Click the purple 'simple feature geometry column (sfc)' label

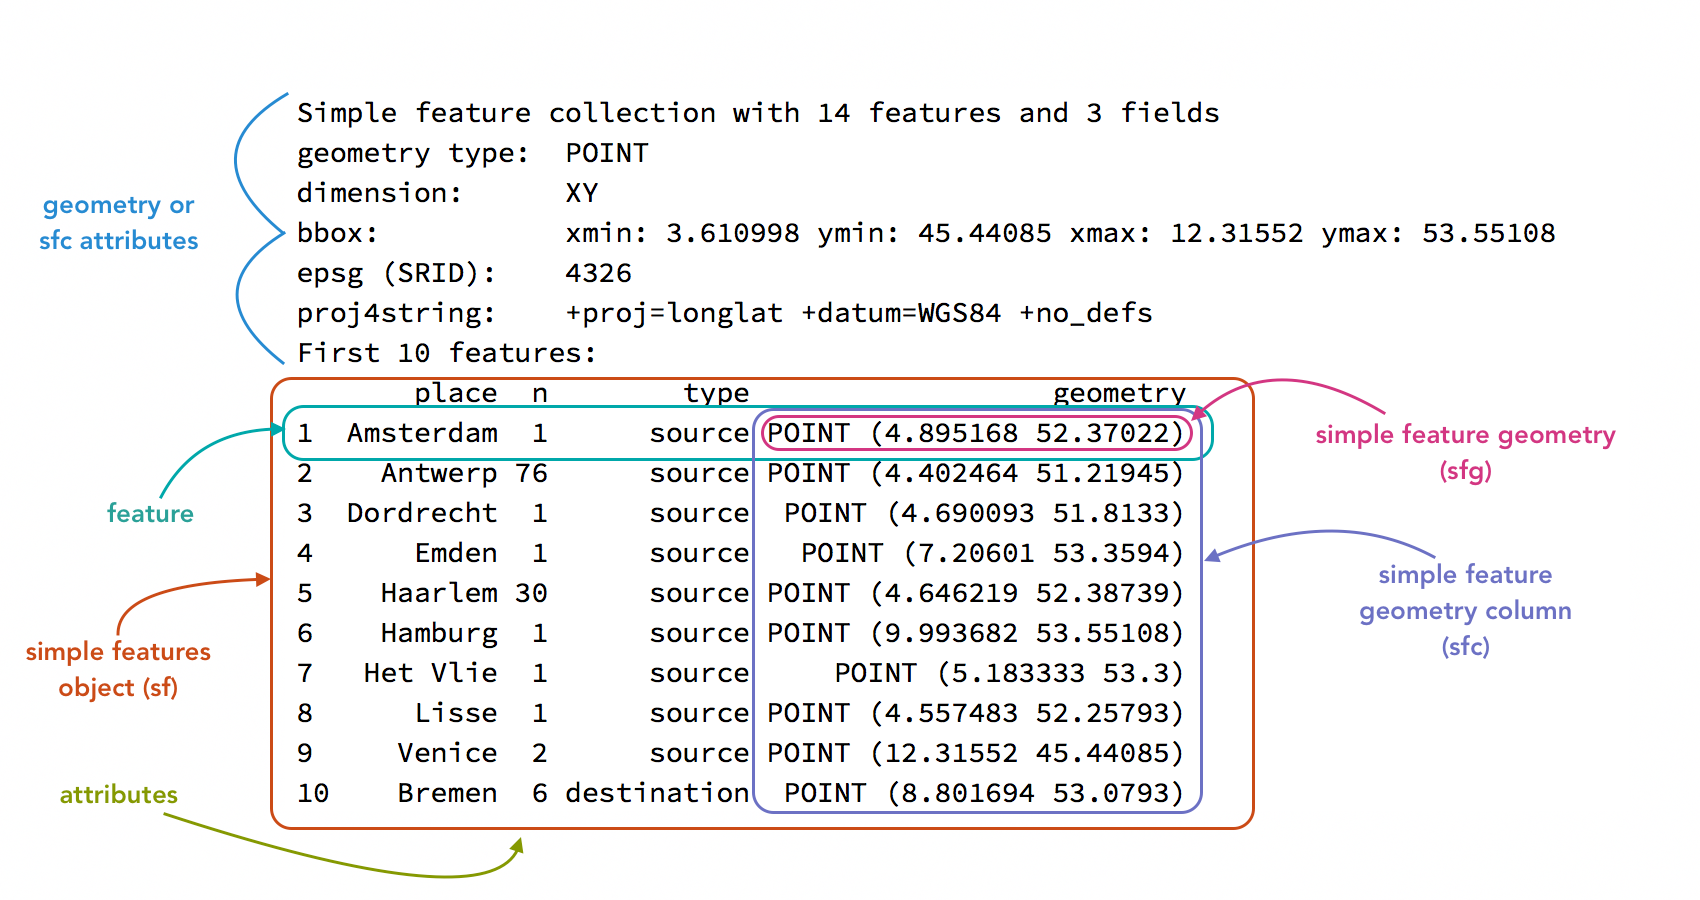tap(1464, 610)
